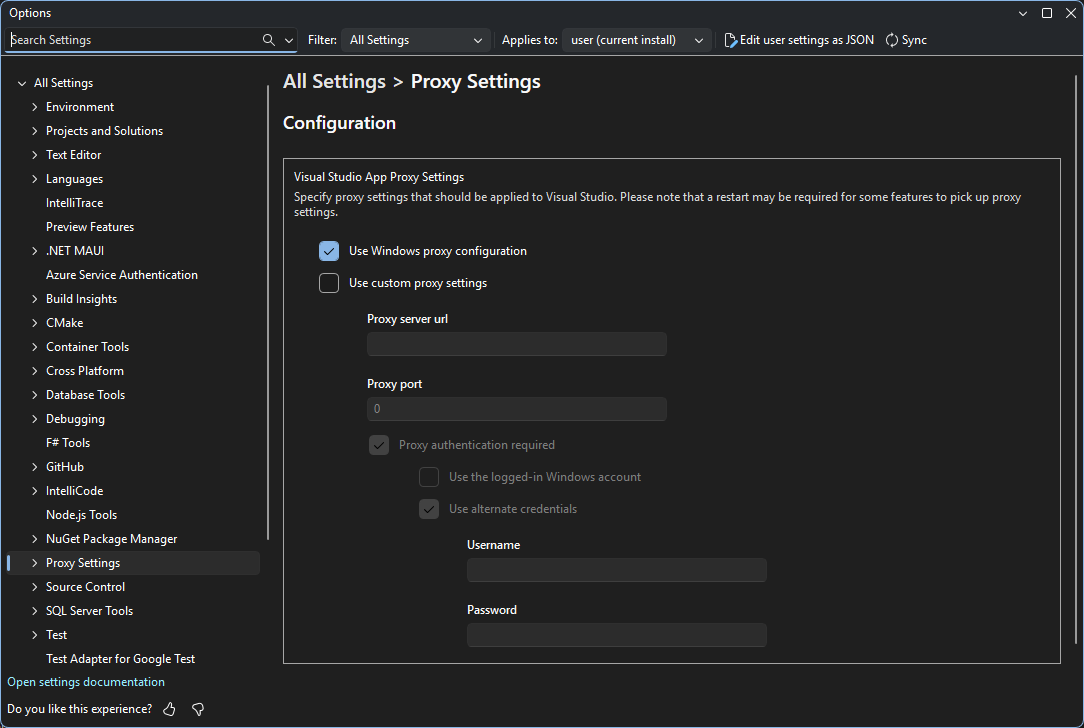Click the search magnifying glass icon
1084x728 pixels.
(x=266, y=39)
